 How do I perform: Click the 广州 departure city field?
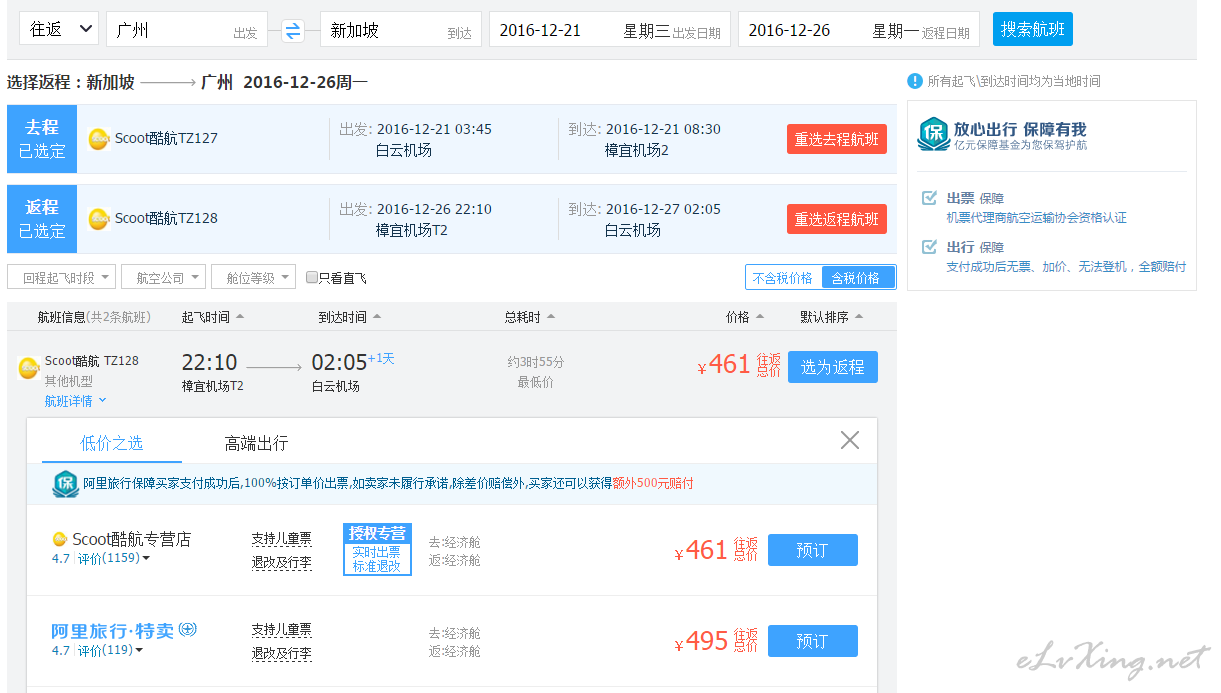(x=186, y=29)
